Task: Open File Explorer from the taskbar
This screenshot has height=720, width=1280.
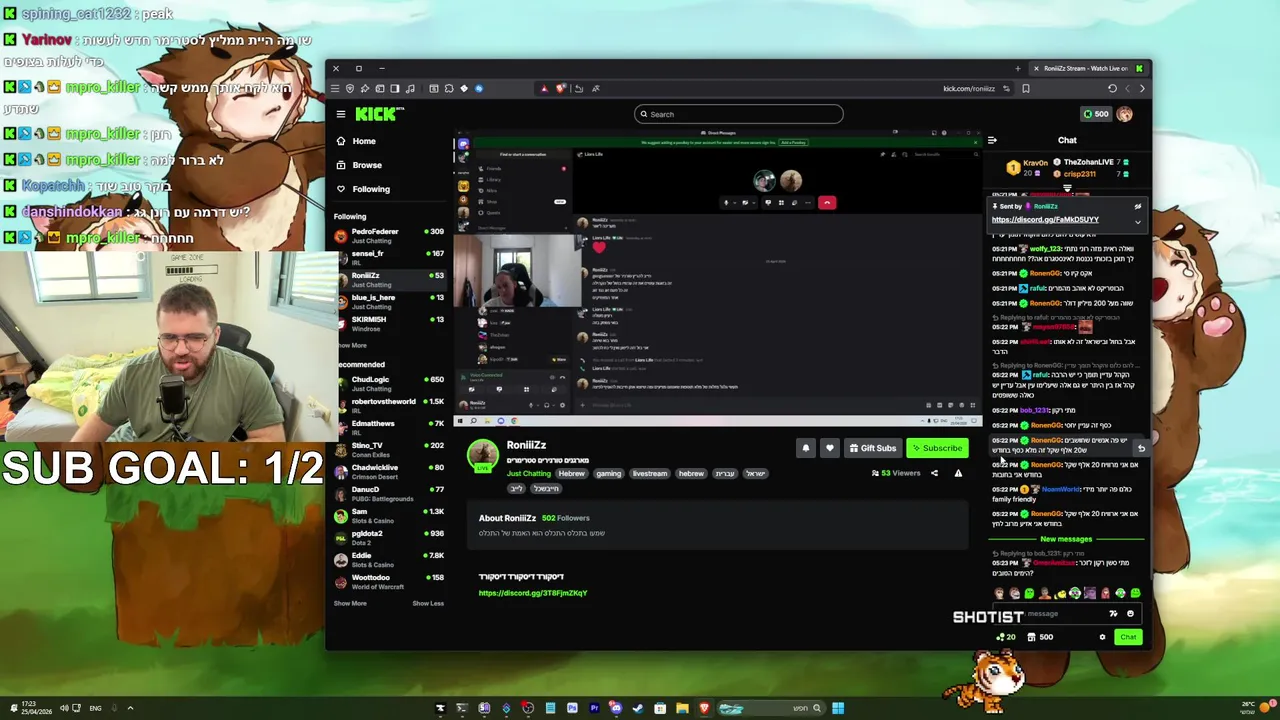Action: click(682, 708)
